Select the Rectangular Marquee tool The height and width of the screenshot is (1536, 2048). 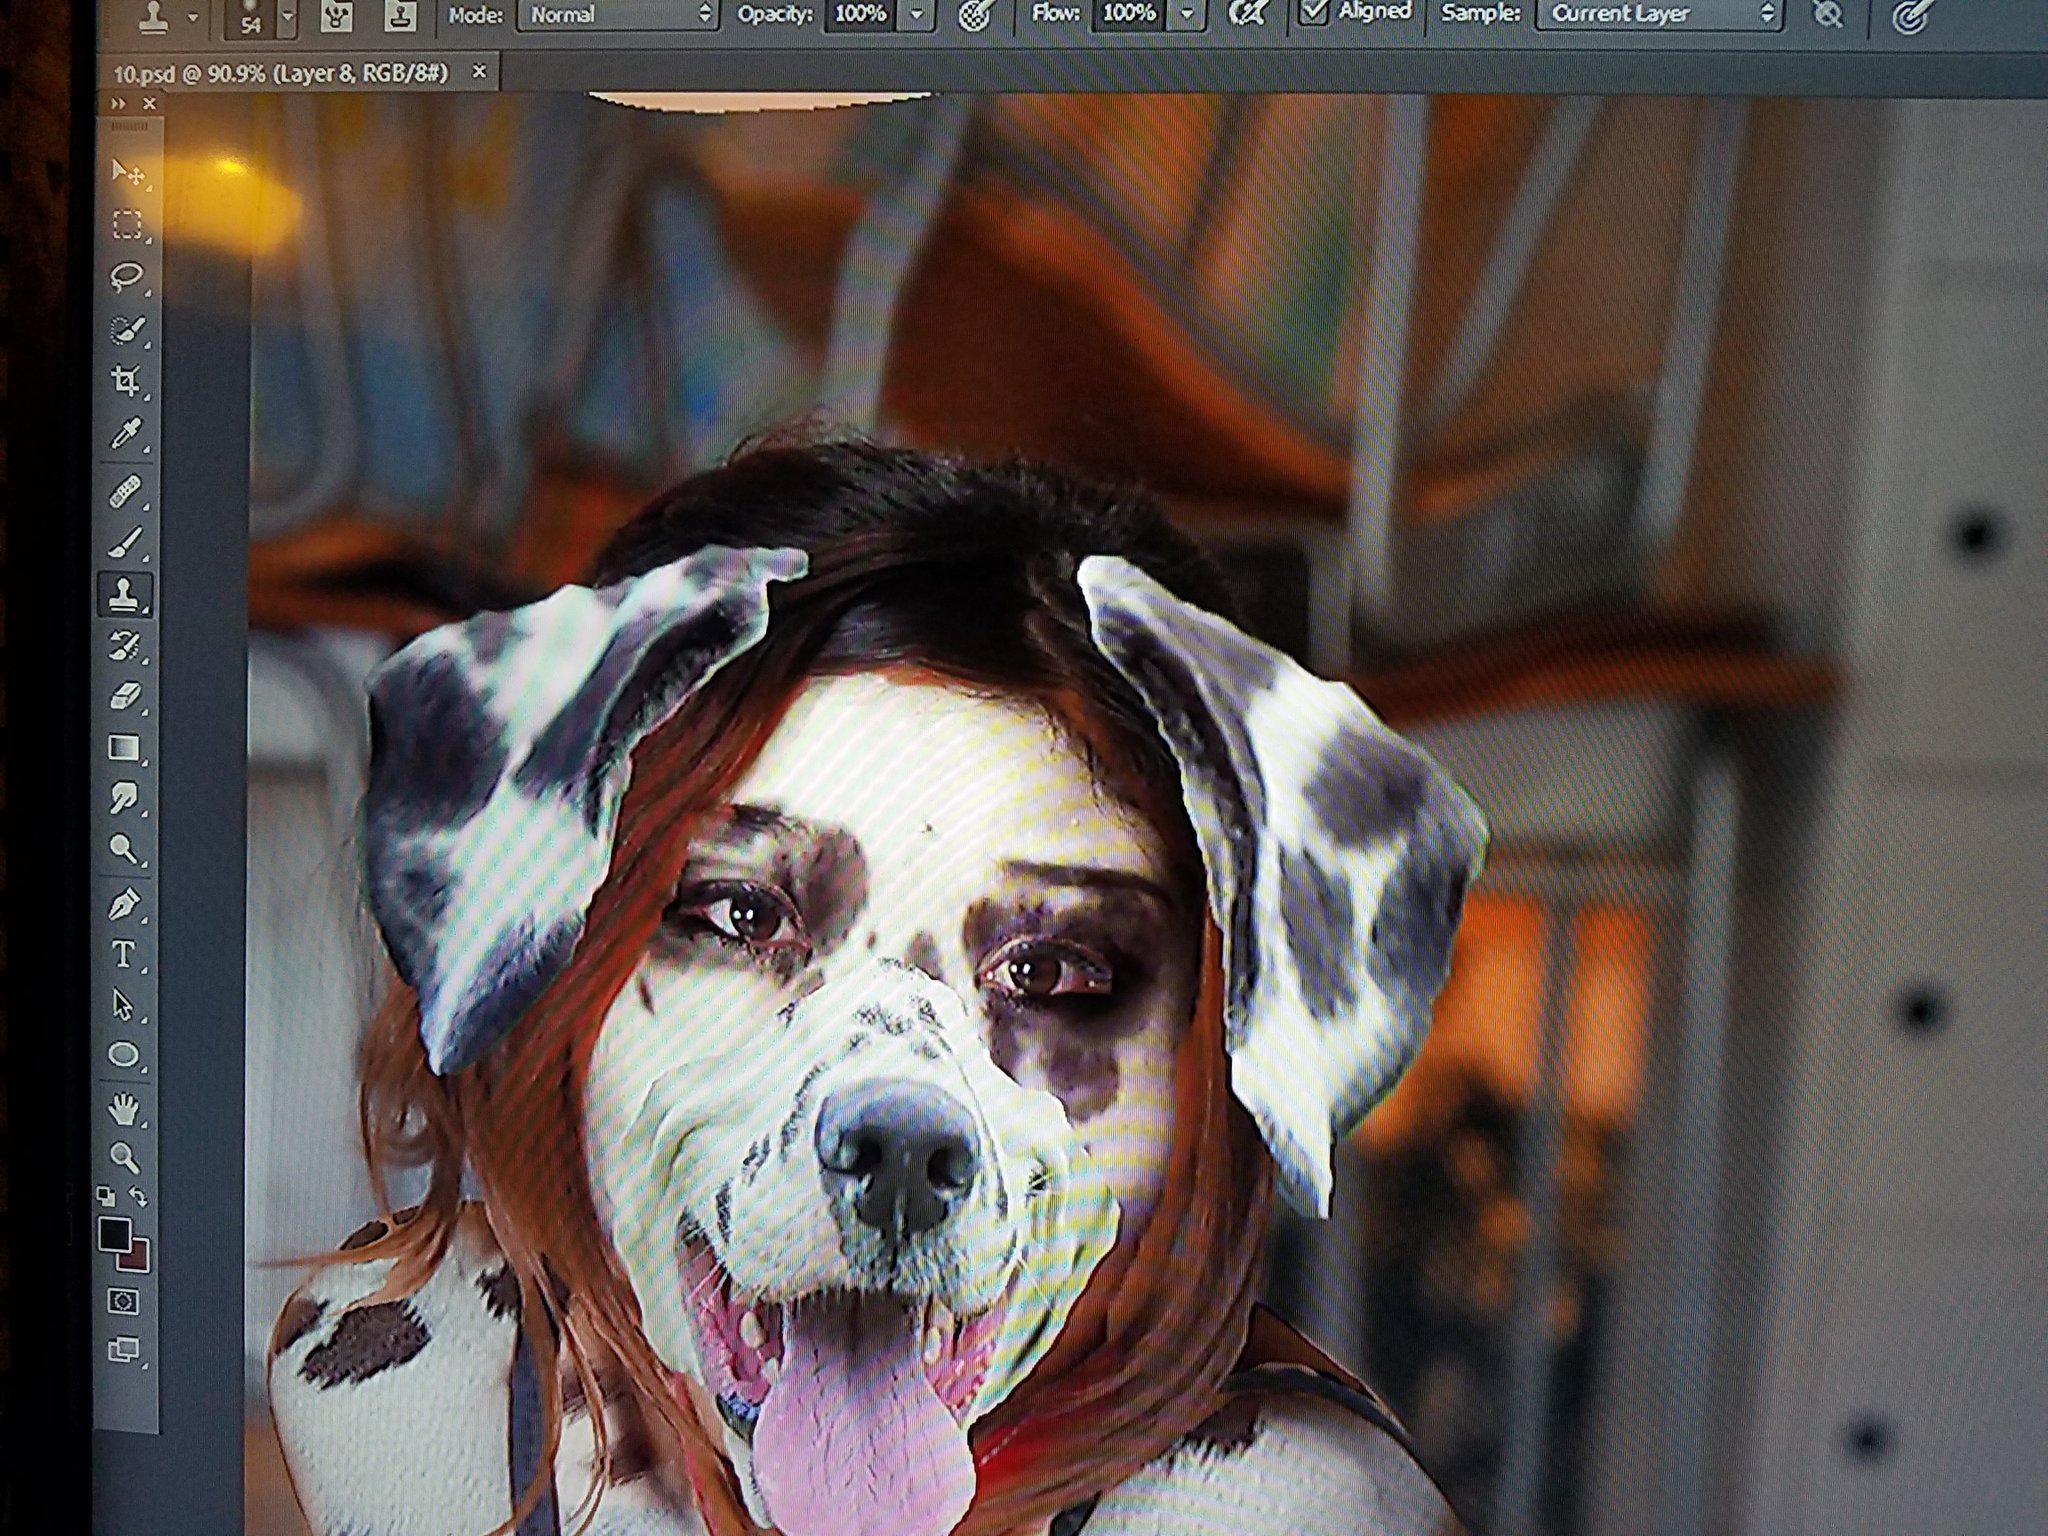click(x=127, y=224)
